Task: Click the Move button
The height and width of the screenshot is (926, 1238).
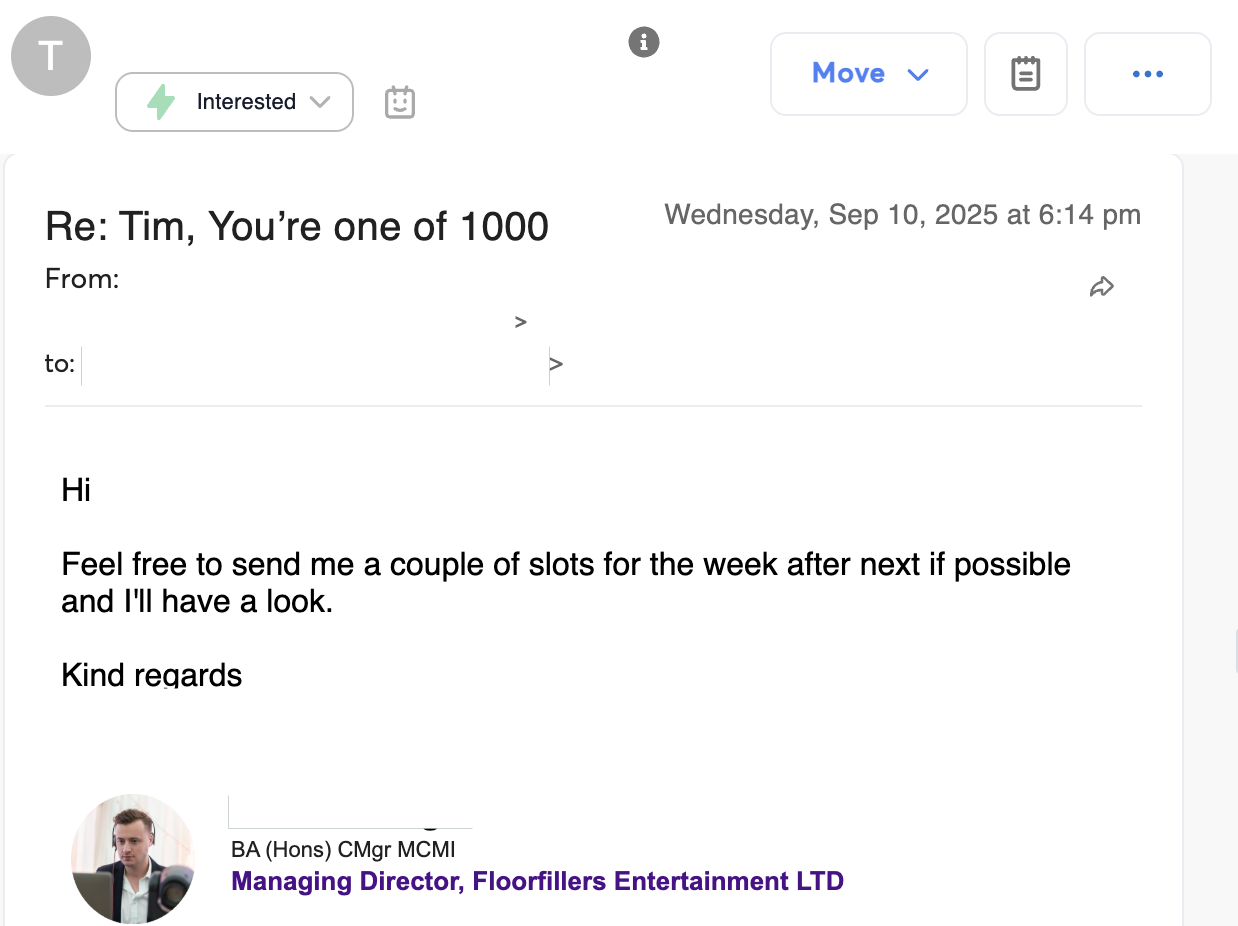Action: click(848, 72)
